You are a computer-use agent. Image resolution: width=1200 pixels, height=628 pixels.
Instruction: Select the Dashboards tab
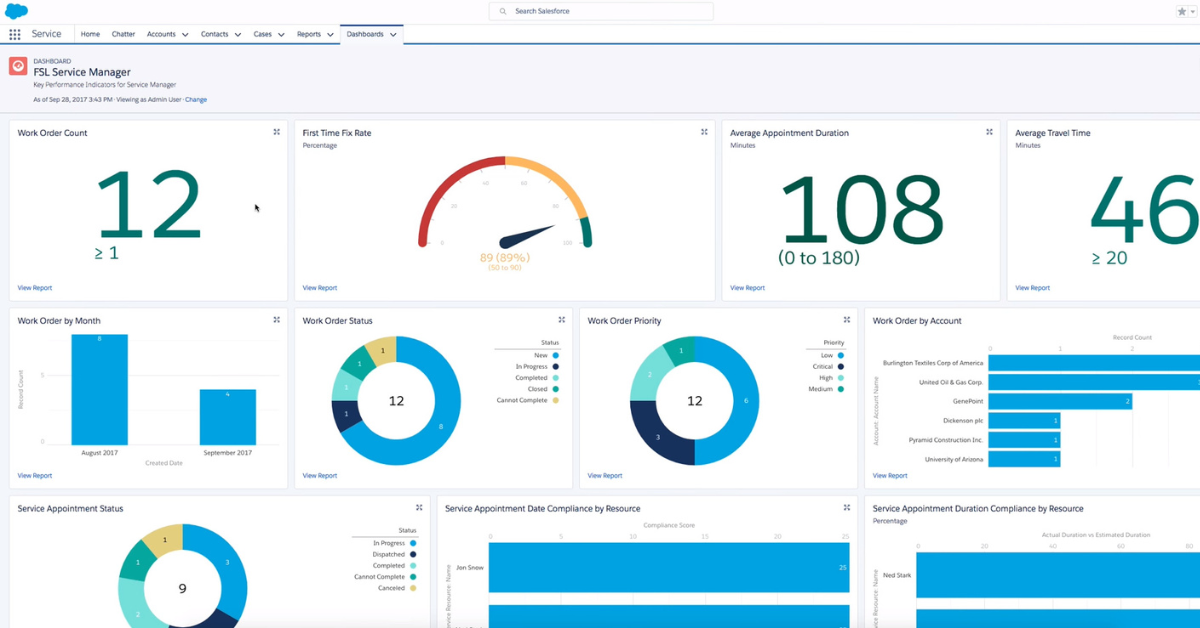(x=365, y=34)
